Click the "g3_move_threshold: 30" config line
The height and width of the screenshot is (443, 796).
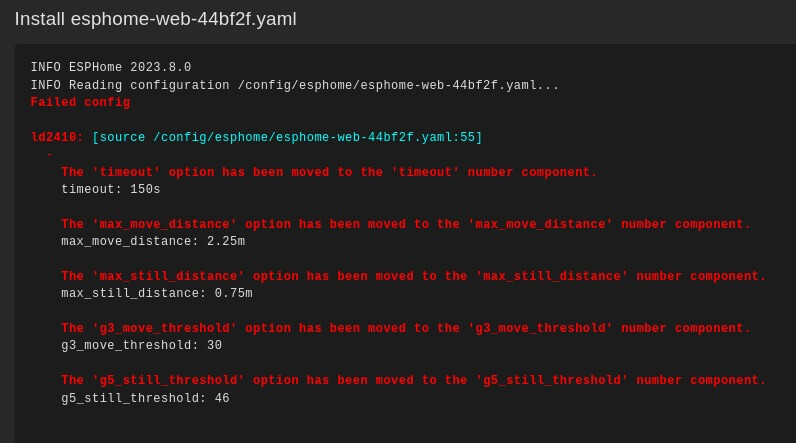click(141, 346)
